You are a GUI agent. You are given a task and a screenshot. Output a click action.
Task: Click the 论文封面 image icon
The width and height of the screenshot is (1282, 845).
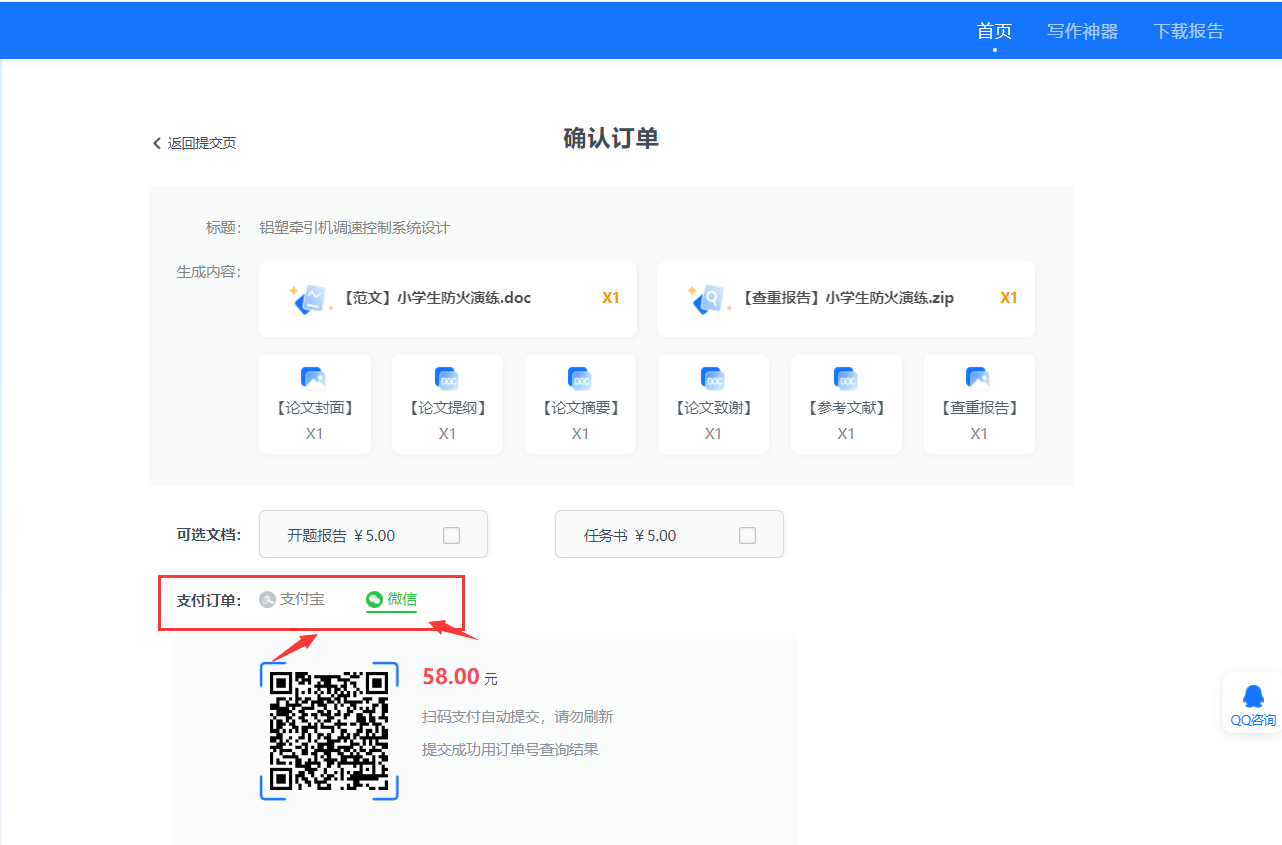[314, 378]
